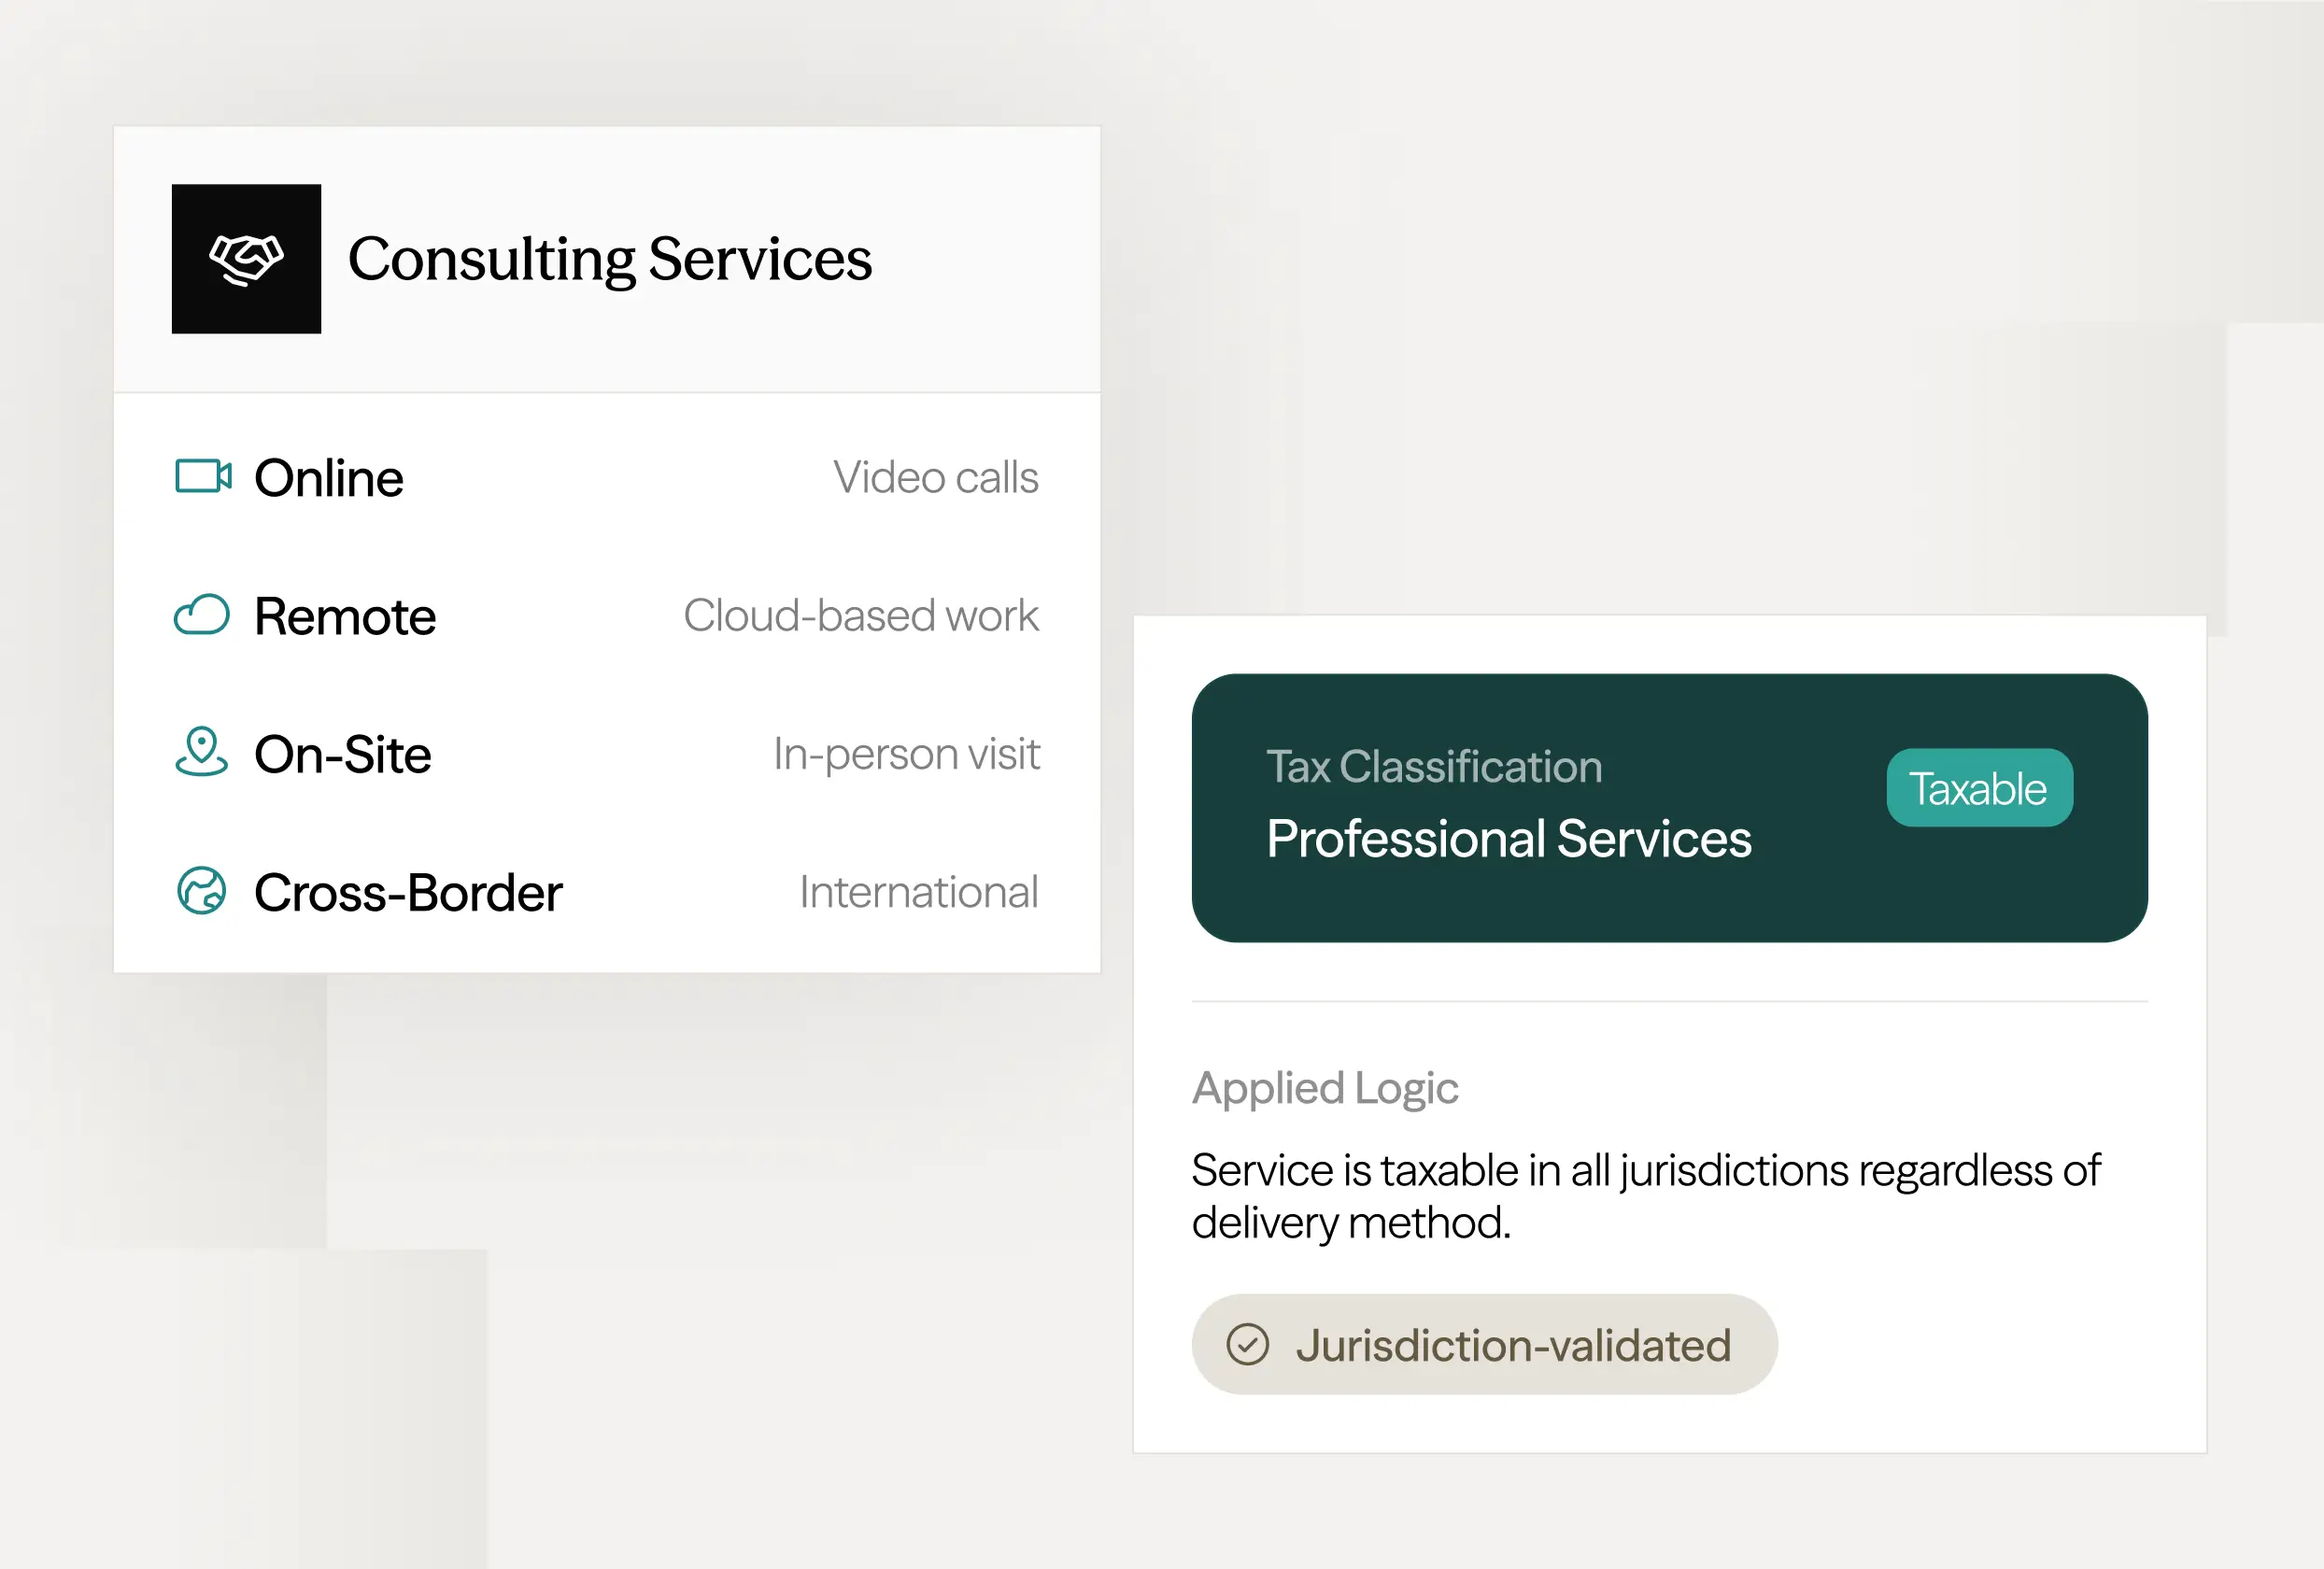Click the International description text

[x=918, y=892]
